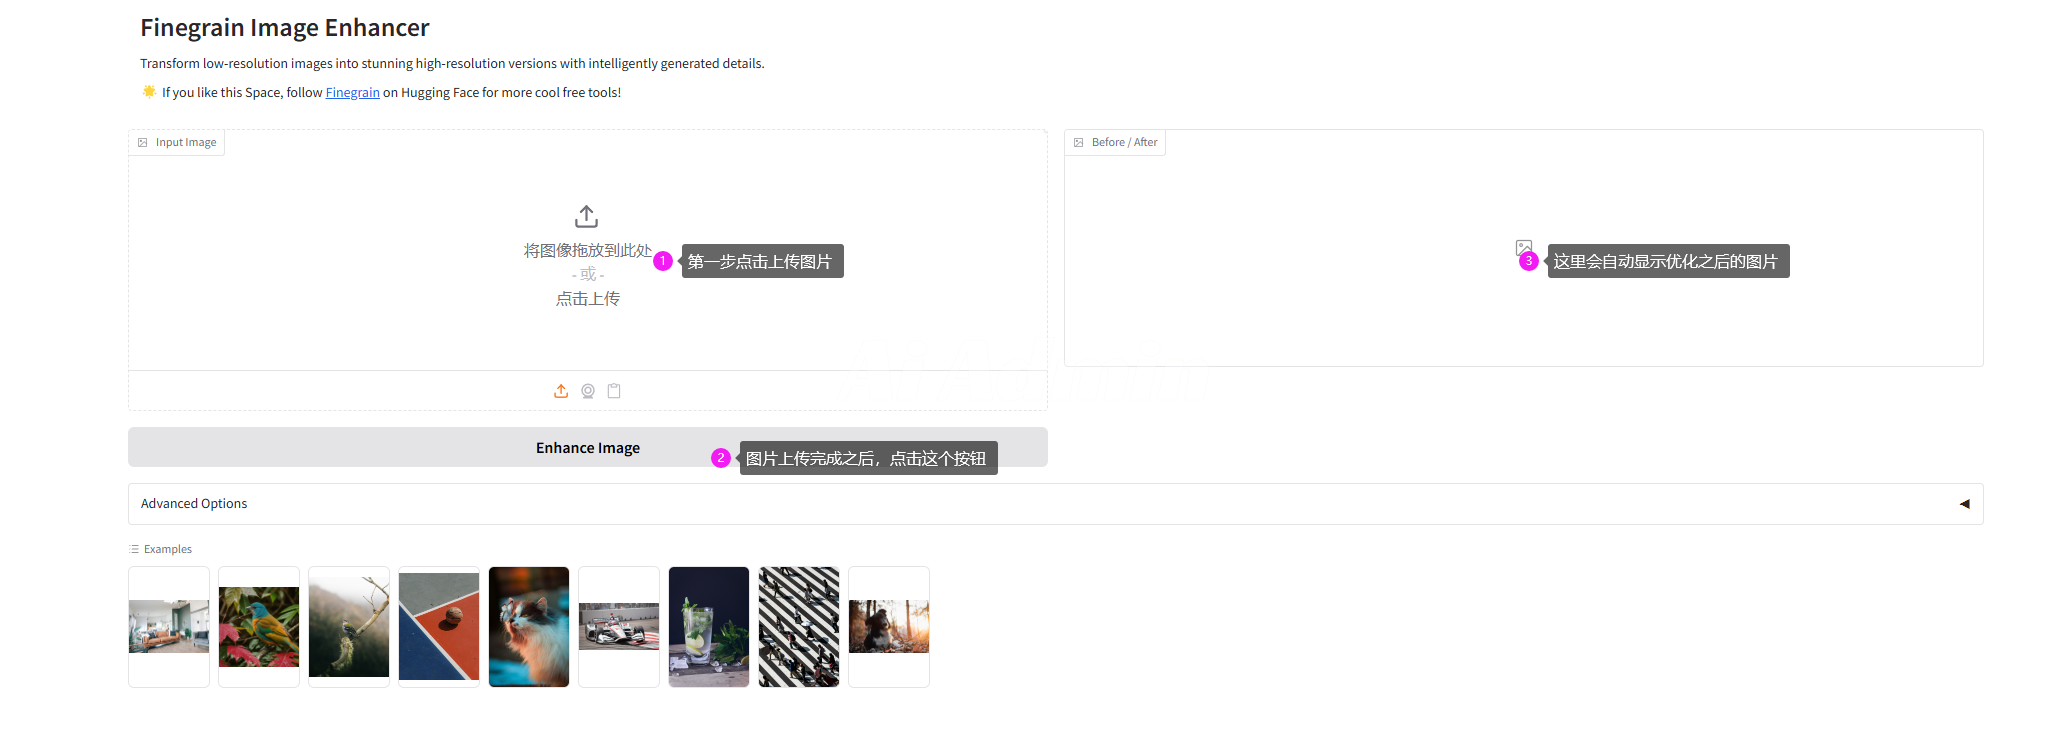2047x739 pixels.
Task: Open the Advanced Options section label
Action: click(x=194, y=504)
